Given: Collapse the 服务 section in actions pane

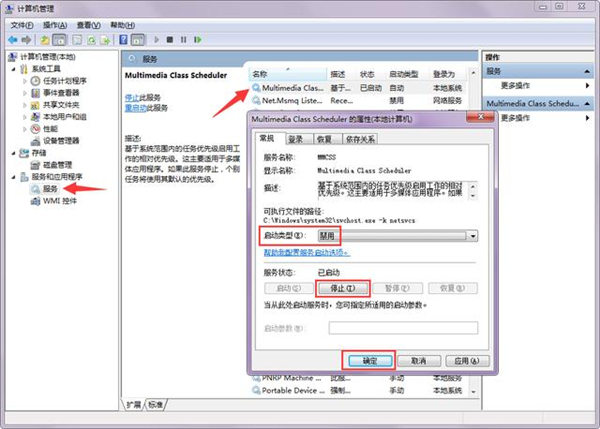Looking at the screenshot, I should point(587,72).
